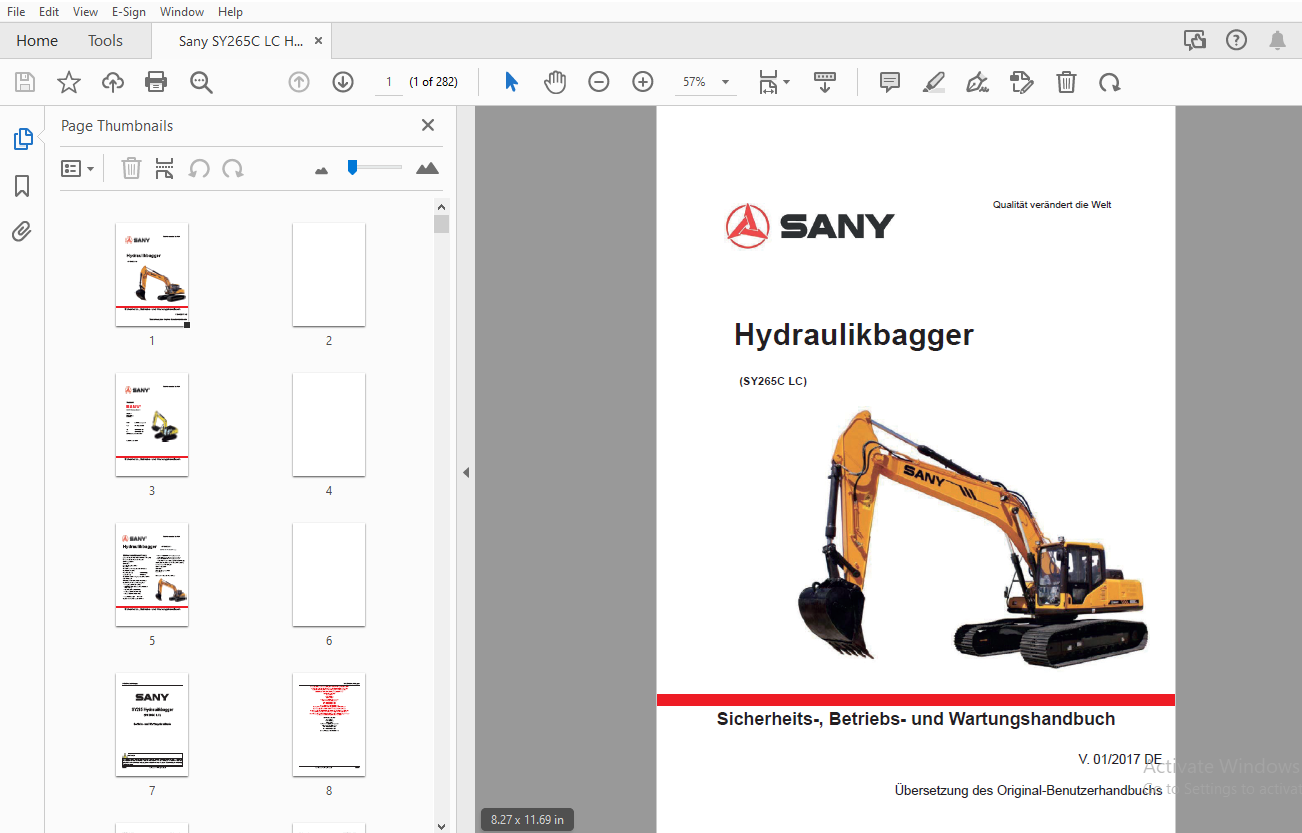The height and width of the screenshot is (833, 1302).
Task: Open the Bookmarks sidebar pane
Action: [x=22, y=186]
